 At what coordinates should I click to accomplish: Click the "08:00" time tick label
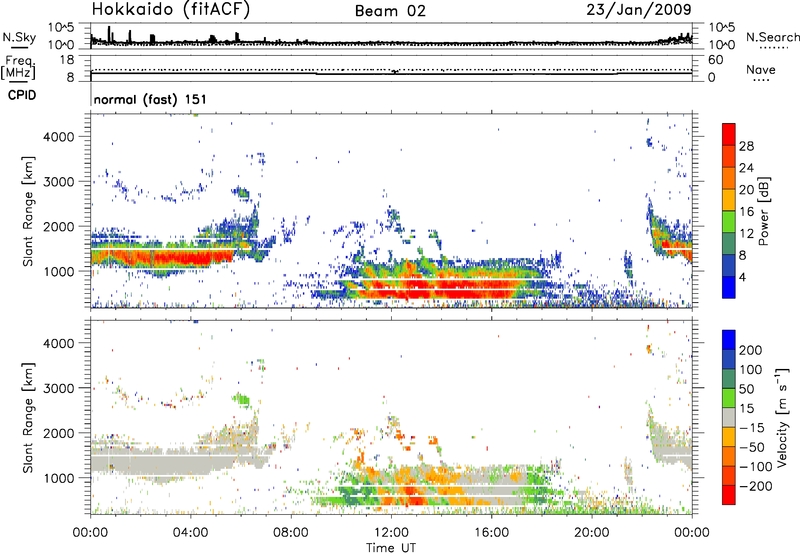click(x=291, y=533)
